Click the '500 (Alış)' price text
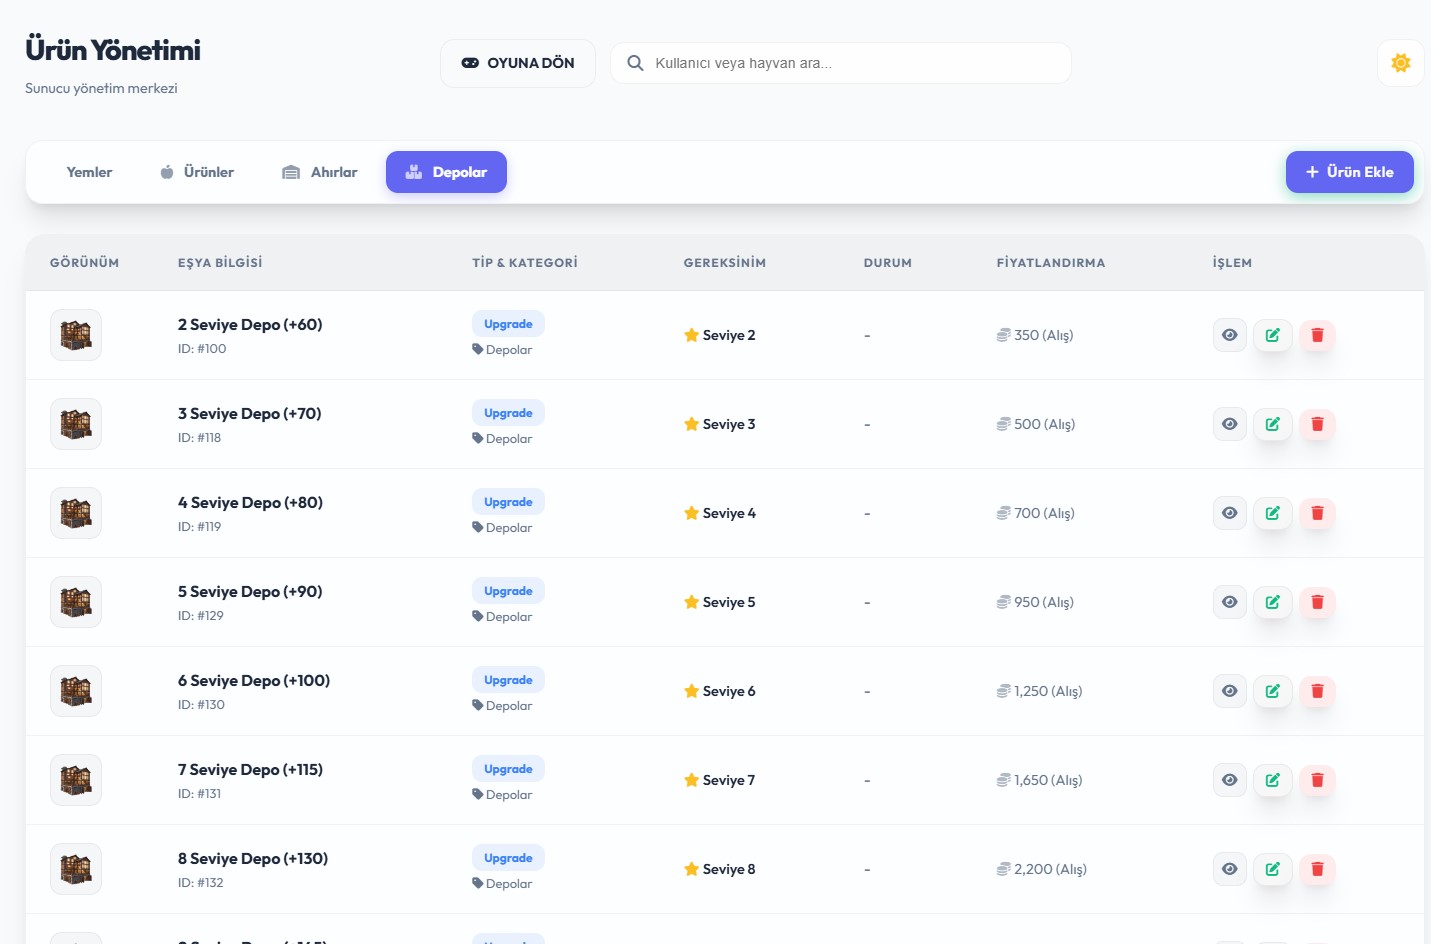Screen dimensions: 1431x944 point(1044,424)
